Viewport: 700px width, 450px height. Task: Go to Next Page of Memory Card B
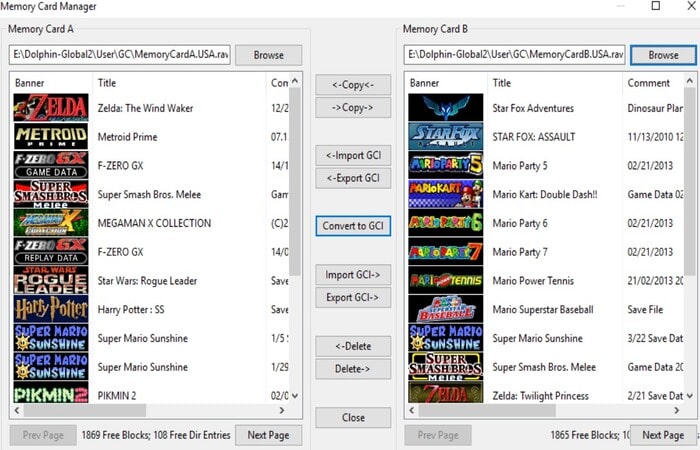click(x=663, y=435)
